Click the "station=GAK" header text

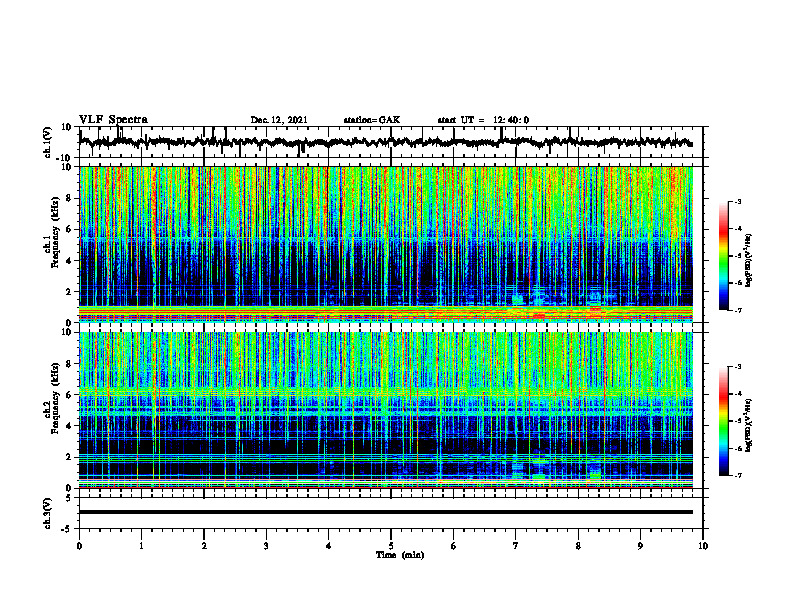click(372, 120)
